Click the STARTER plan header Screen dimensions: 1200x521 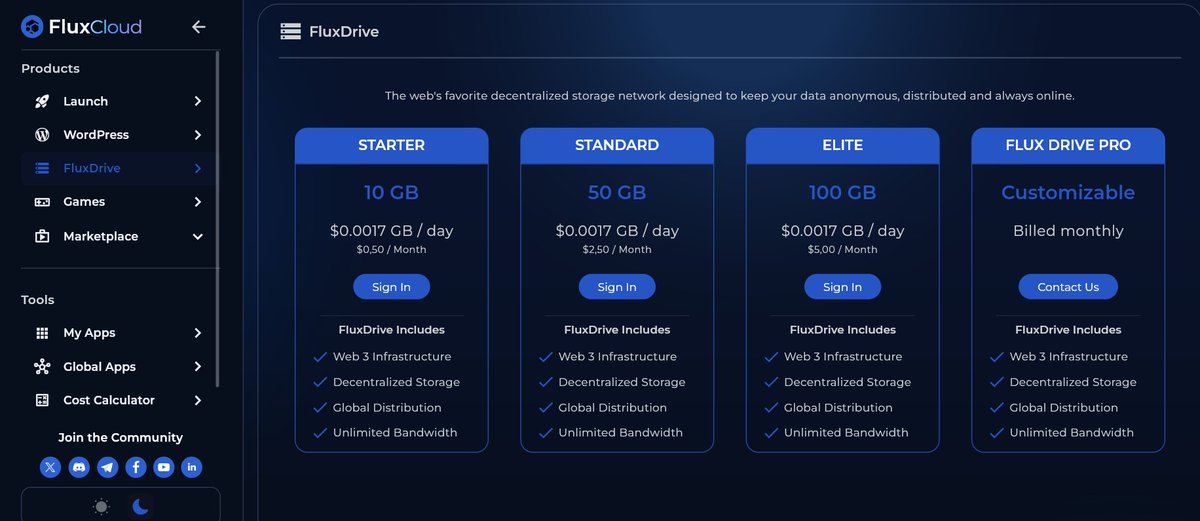[391, 146]
